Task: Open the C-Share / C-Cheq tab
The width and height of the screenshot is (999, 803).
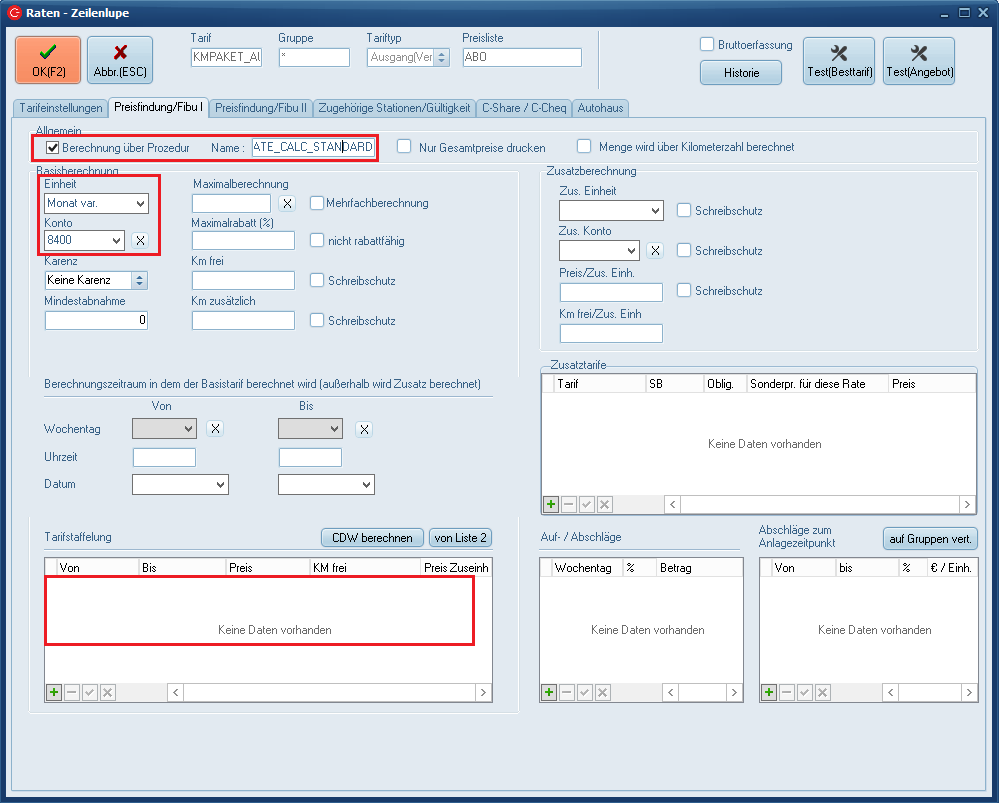Action: (523, 107)
